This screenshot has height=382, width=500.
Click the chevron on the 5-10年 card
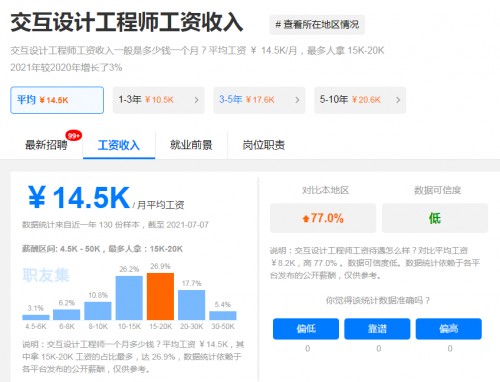[398, 100]
